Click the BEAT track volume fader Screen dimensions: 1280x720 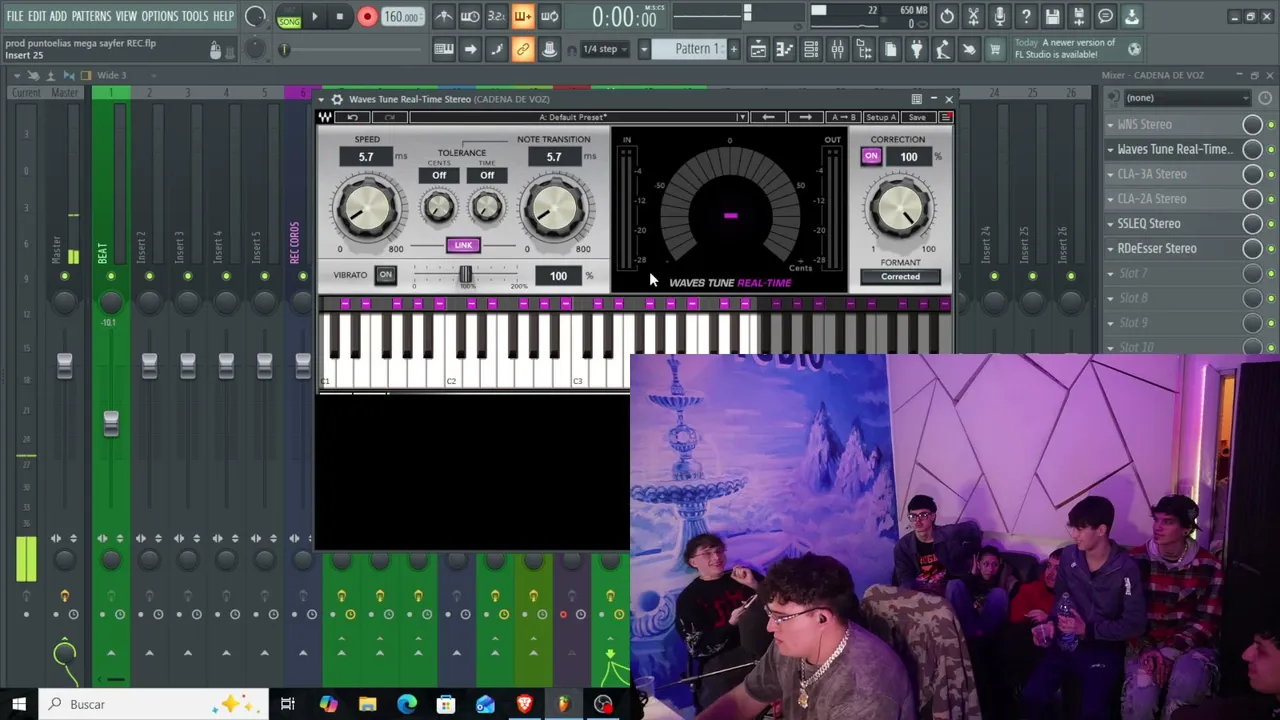click(111, 424)
